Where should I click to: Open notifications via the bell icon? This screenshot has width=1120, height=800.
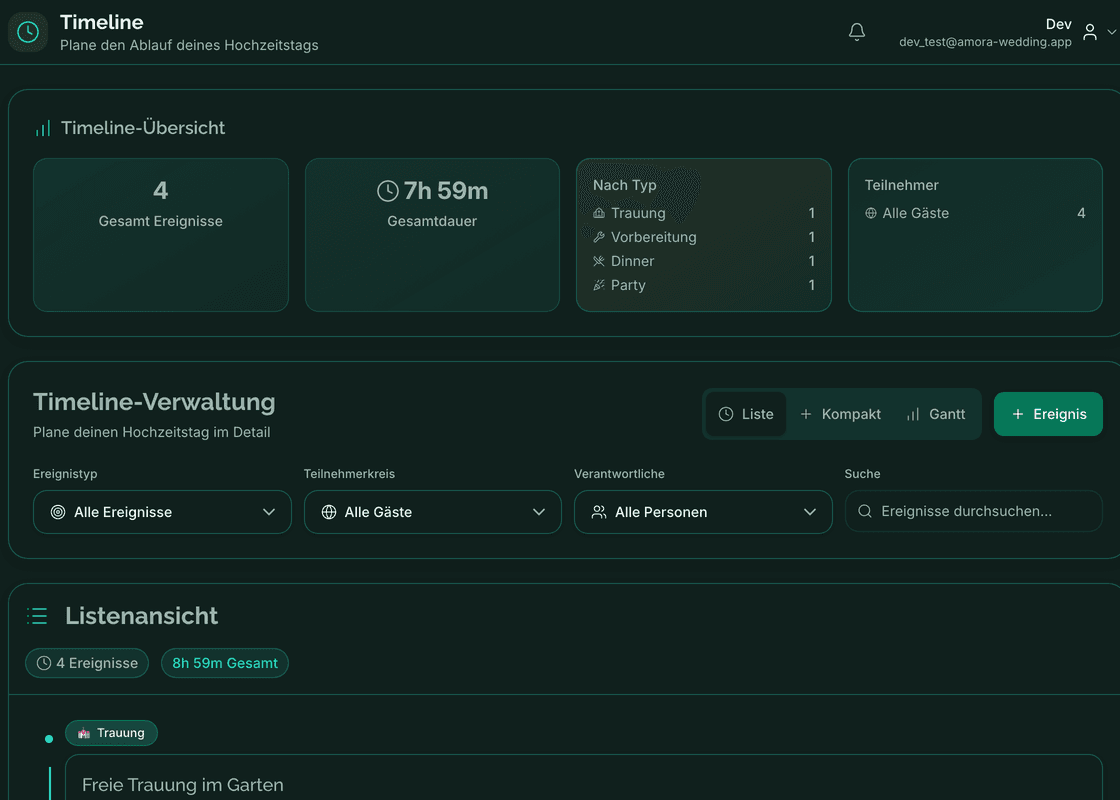856,32
